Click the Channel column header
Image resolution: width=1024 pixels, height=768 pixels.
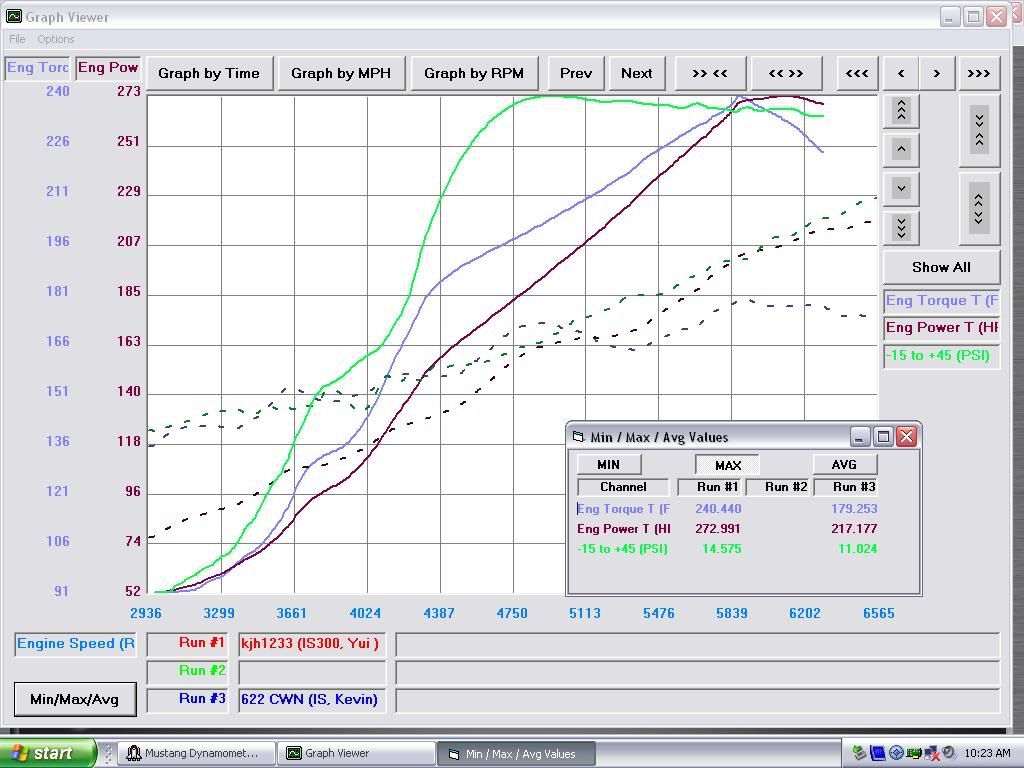click(x=623, y=487)
